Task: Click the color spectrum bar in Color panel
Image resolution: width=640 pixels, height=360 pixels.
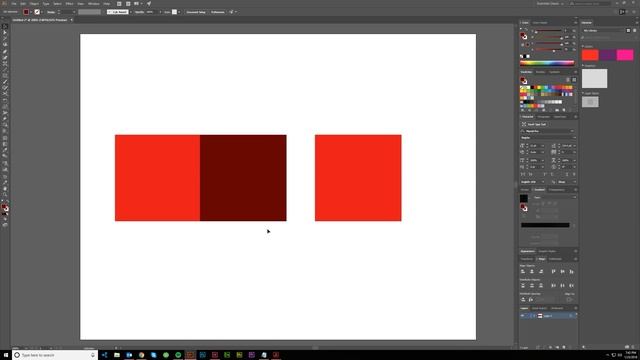Action: (547, 63)
